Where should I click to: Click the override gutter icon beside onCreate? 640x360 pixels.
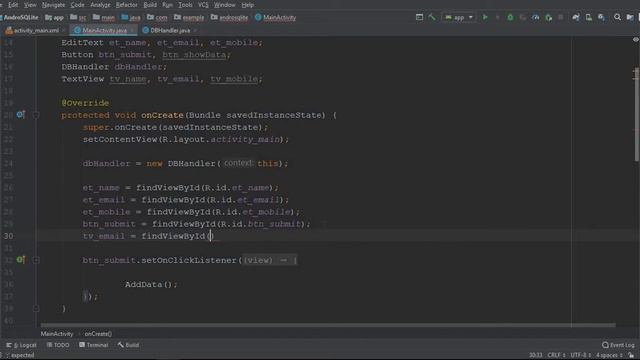[20, 115]
